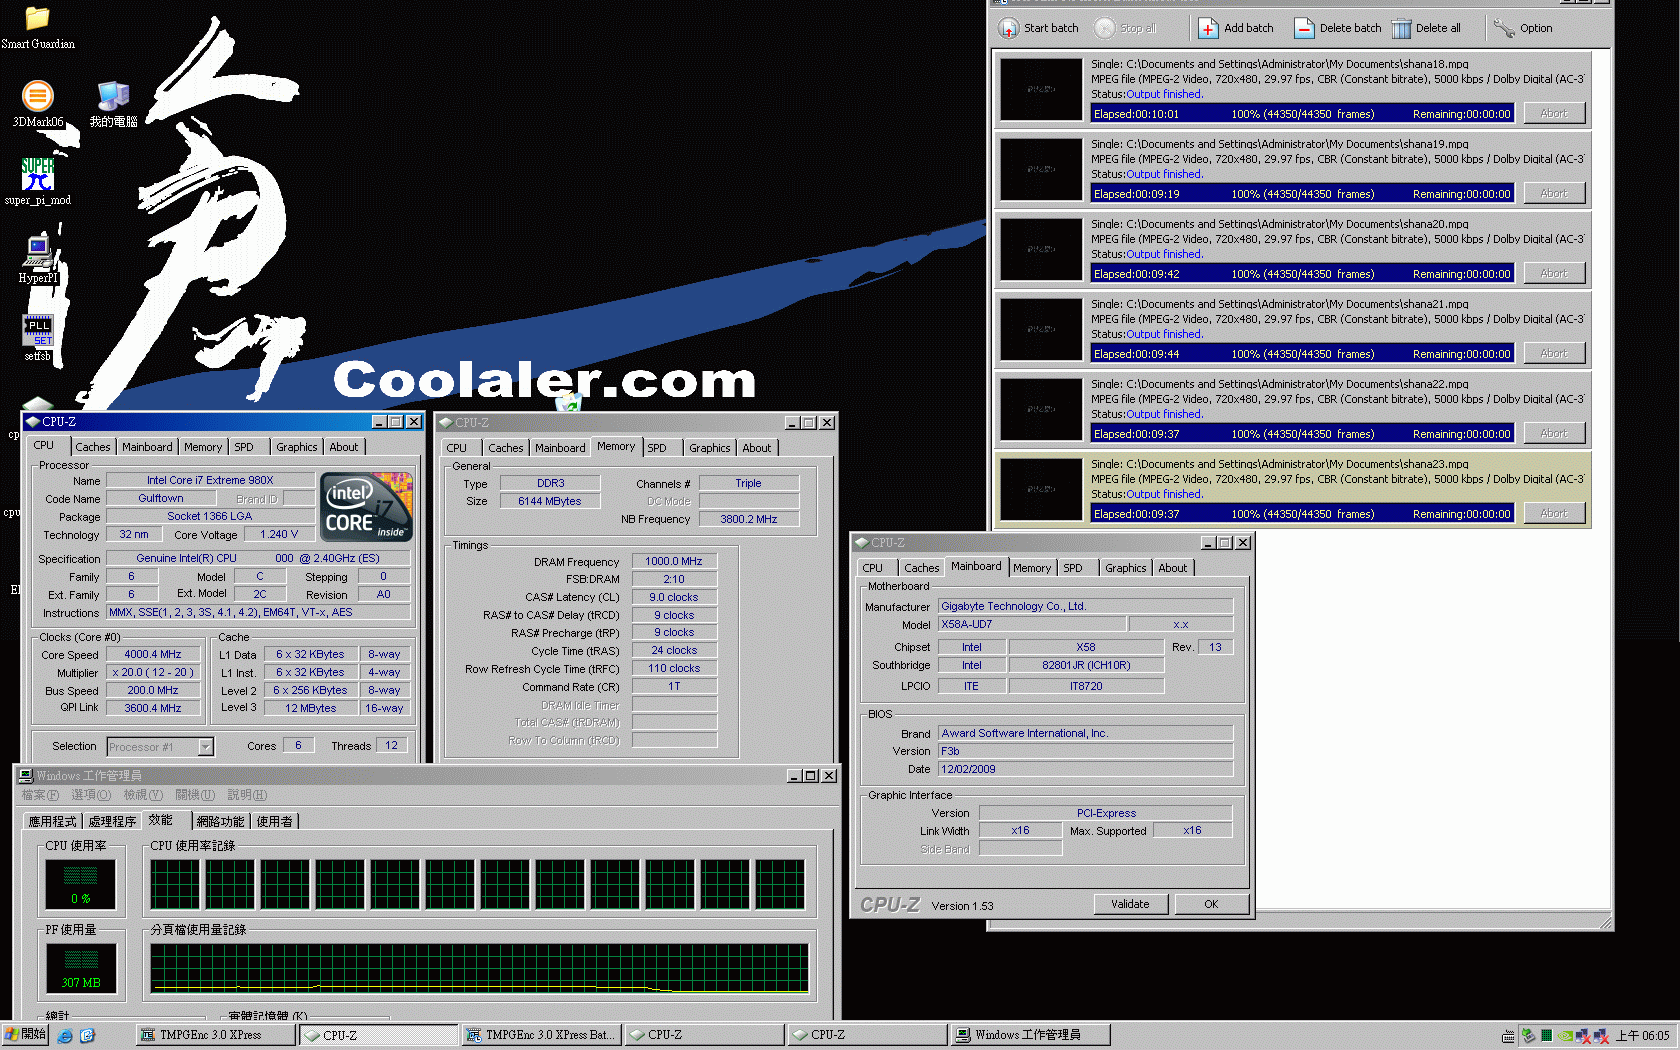
Task: Open the Smart Guardian desktop folder
Action: click(37, 27)
